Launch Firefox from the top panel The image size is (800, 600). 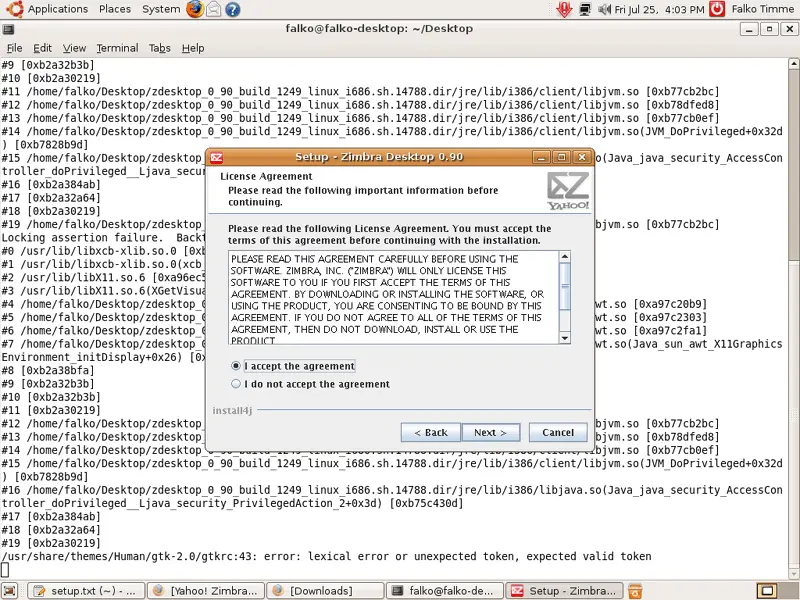coord(194,9)
